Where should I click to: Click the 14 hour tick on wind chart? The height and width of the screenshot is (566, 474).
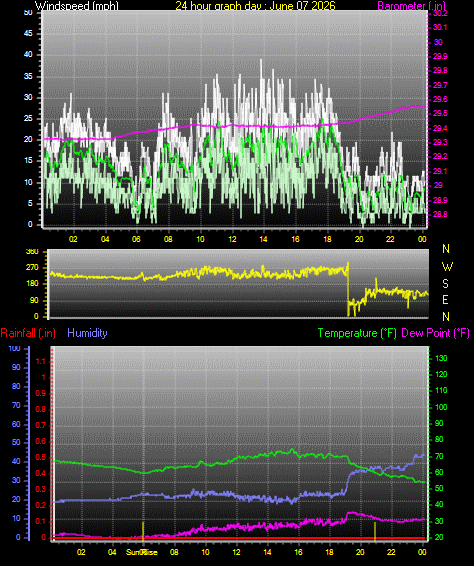point(263,239)
